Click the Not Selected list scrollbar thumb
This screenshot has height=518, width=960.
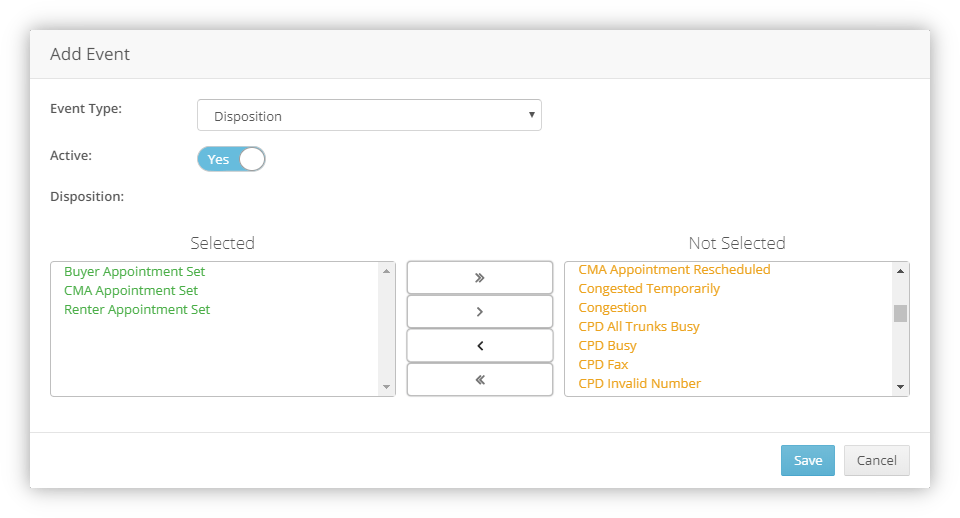[x=900, y=313]
